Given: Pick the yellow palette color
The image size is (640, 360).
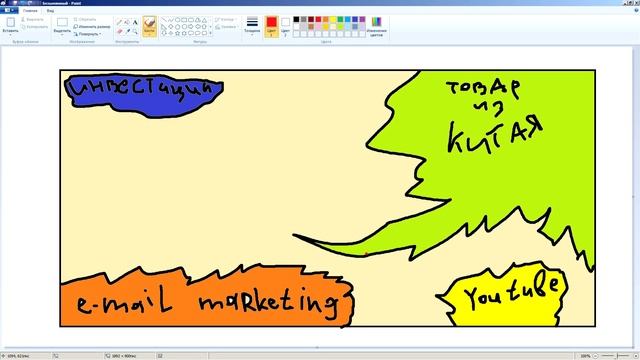Looking at the screenshot, I should coord(333,19).
